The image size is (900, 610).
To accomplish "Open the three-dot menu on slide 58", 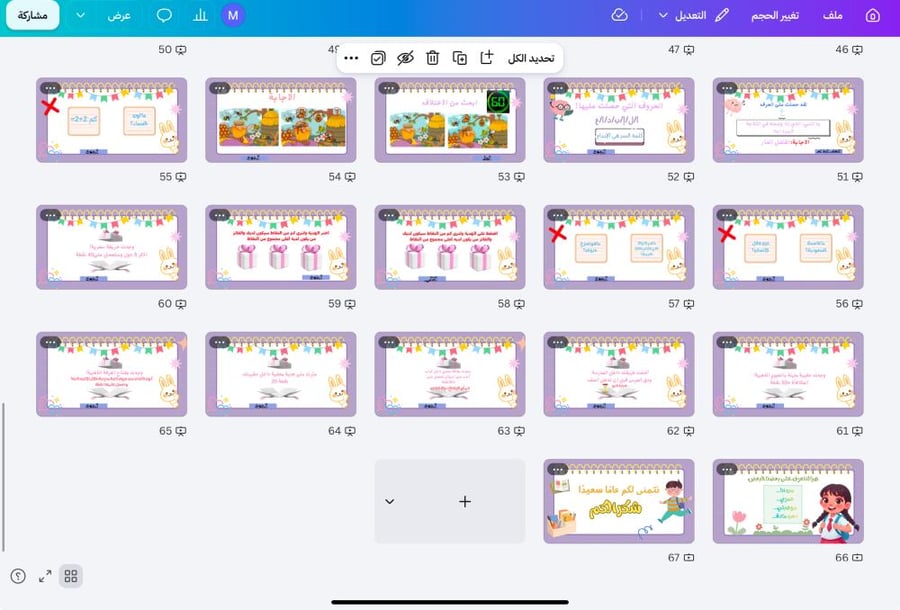I will click(x=389, y=215).
